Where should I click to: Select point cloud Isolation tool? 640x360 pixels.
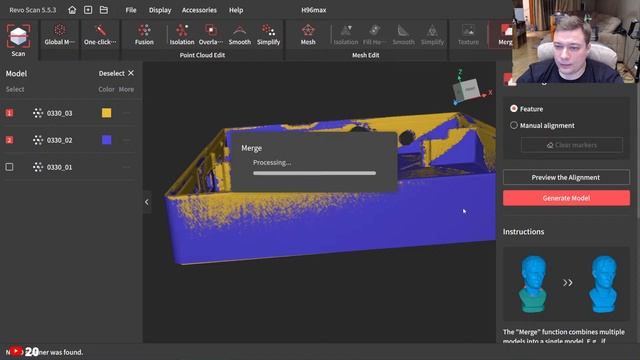tap(182, 35)
